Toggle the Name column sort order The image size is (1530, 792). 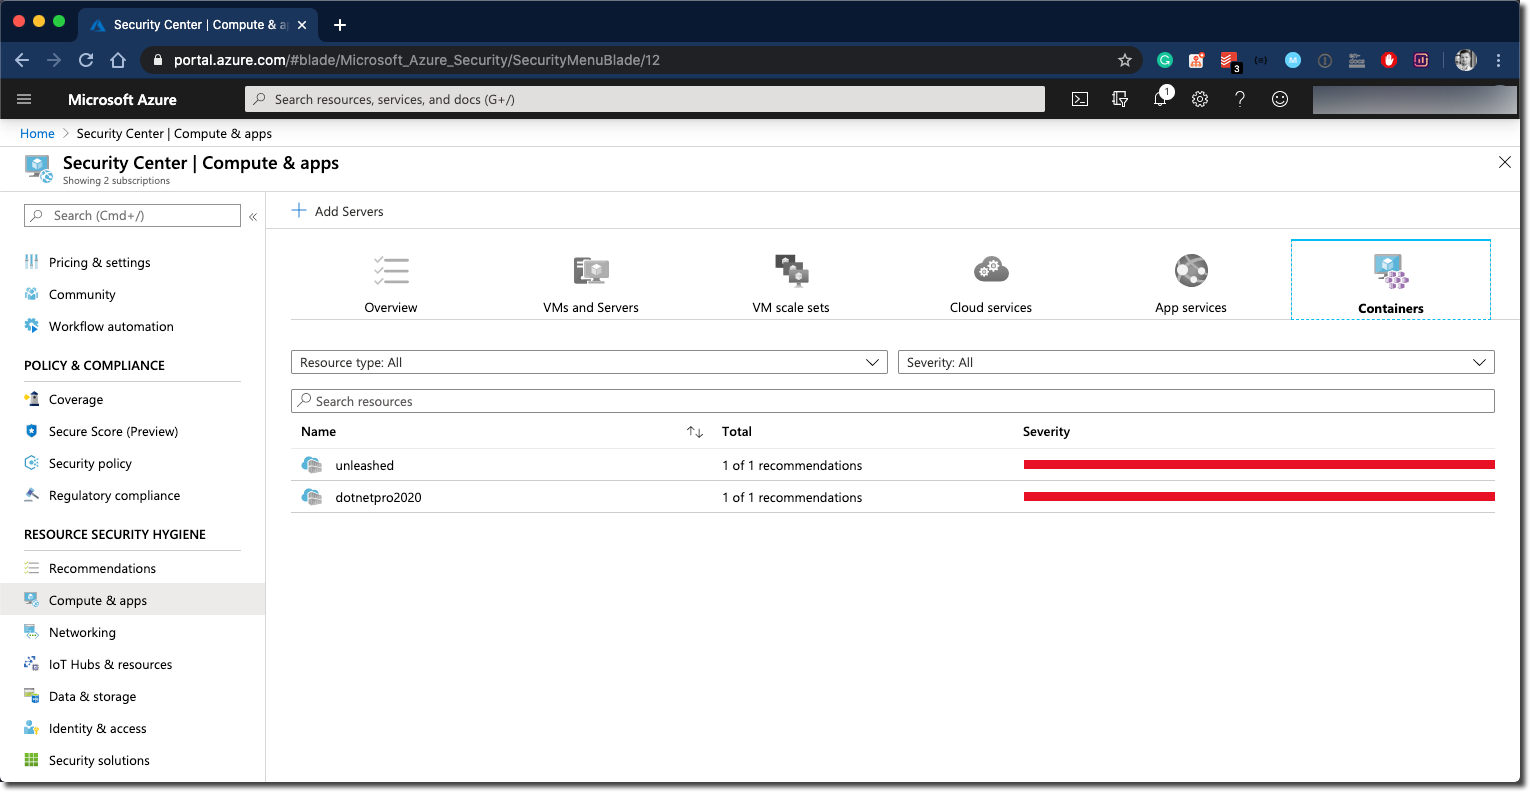click(694, 431)
